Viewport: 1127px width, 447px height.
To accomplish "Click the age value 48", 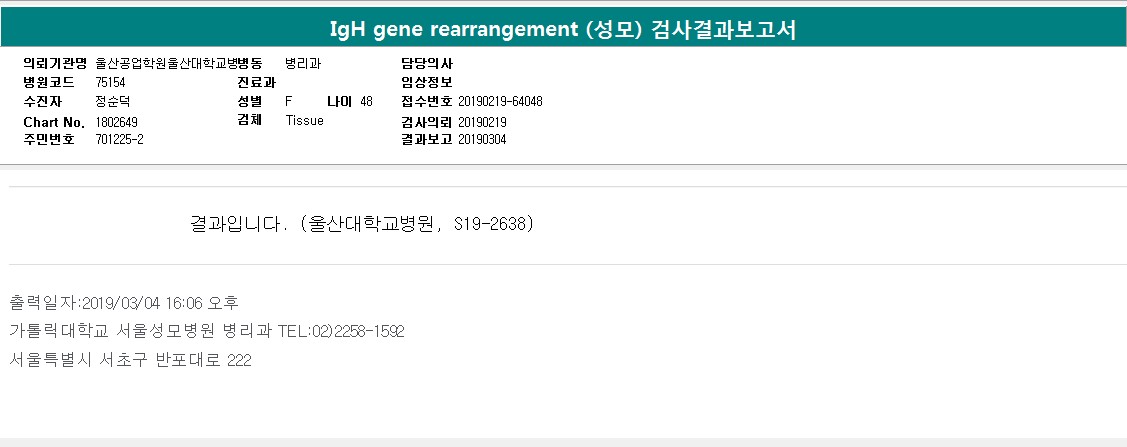I will (x=366, y=101).
